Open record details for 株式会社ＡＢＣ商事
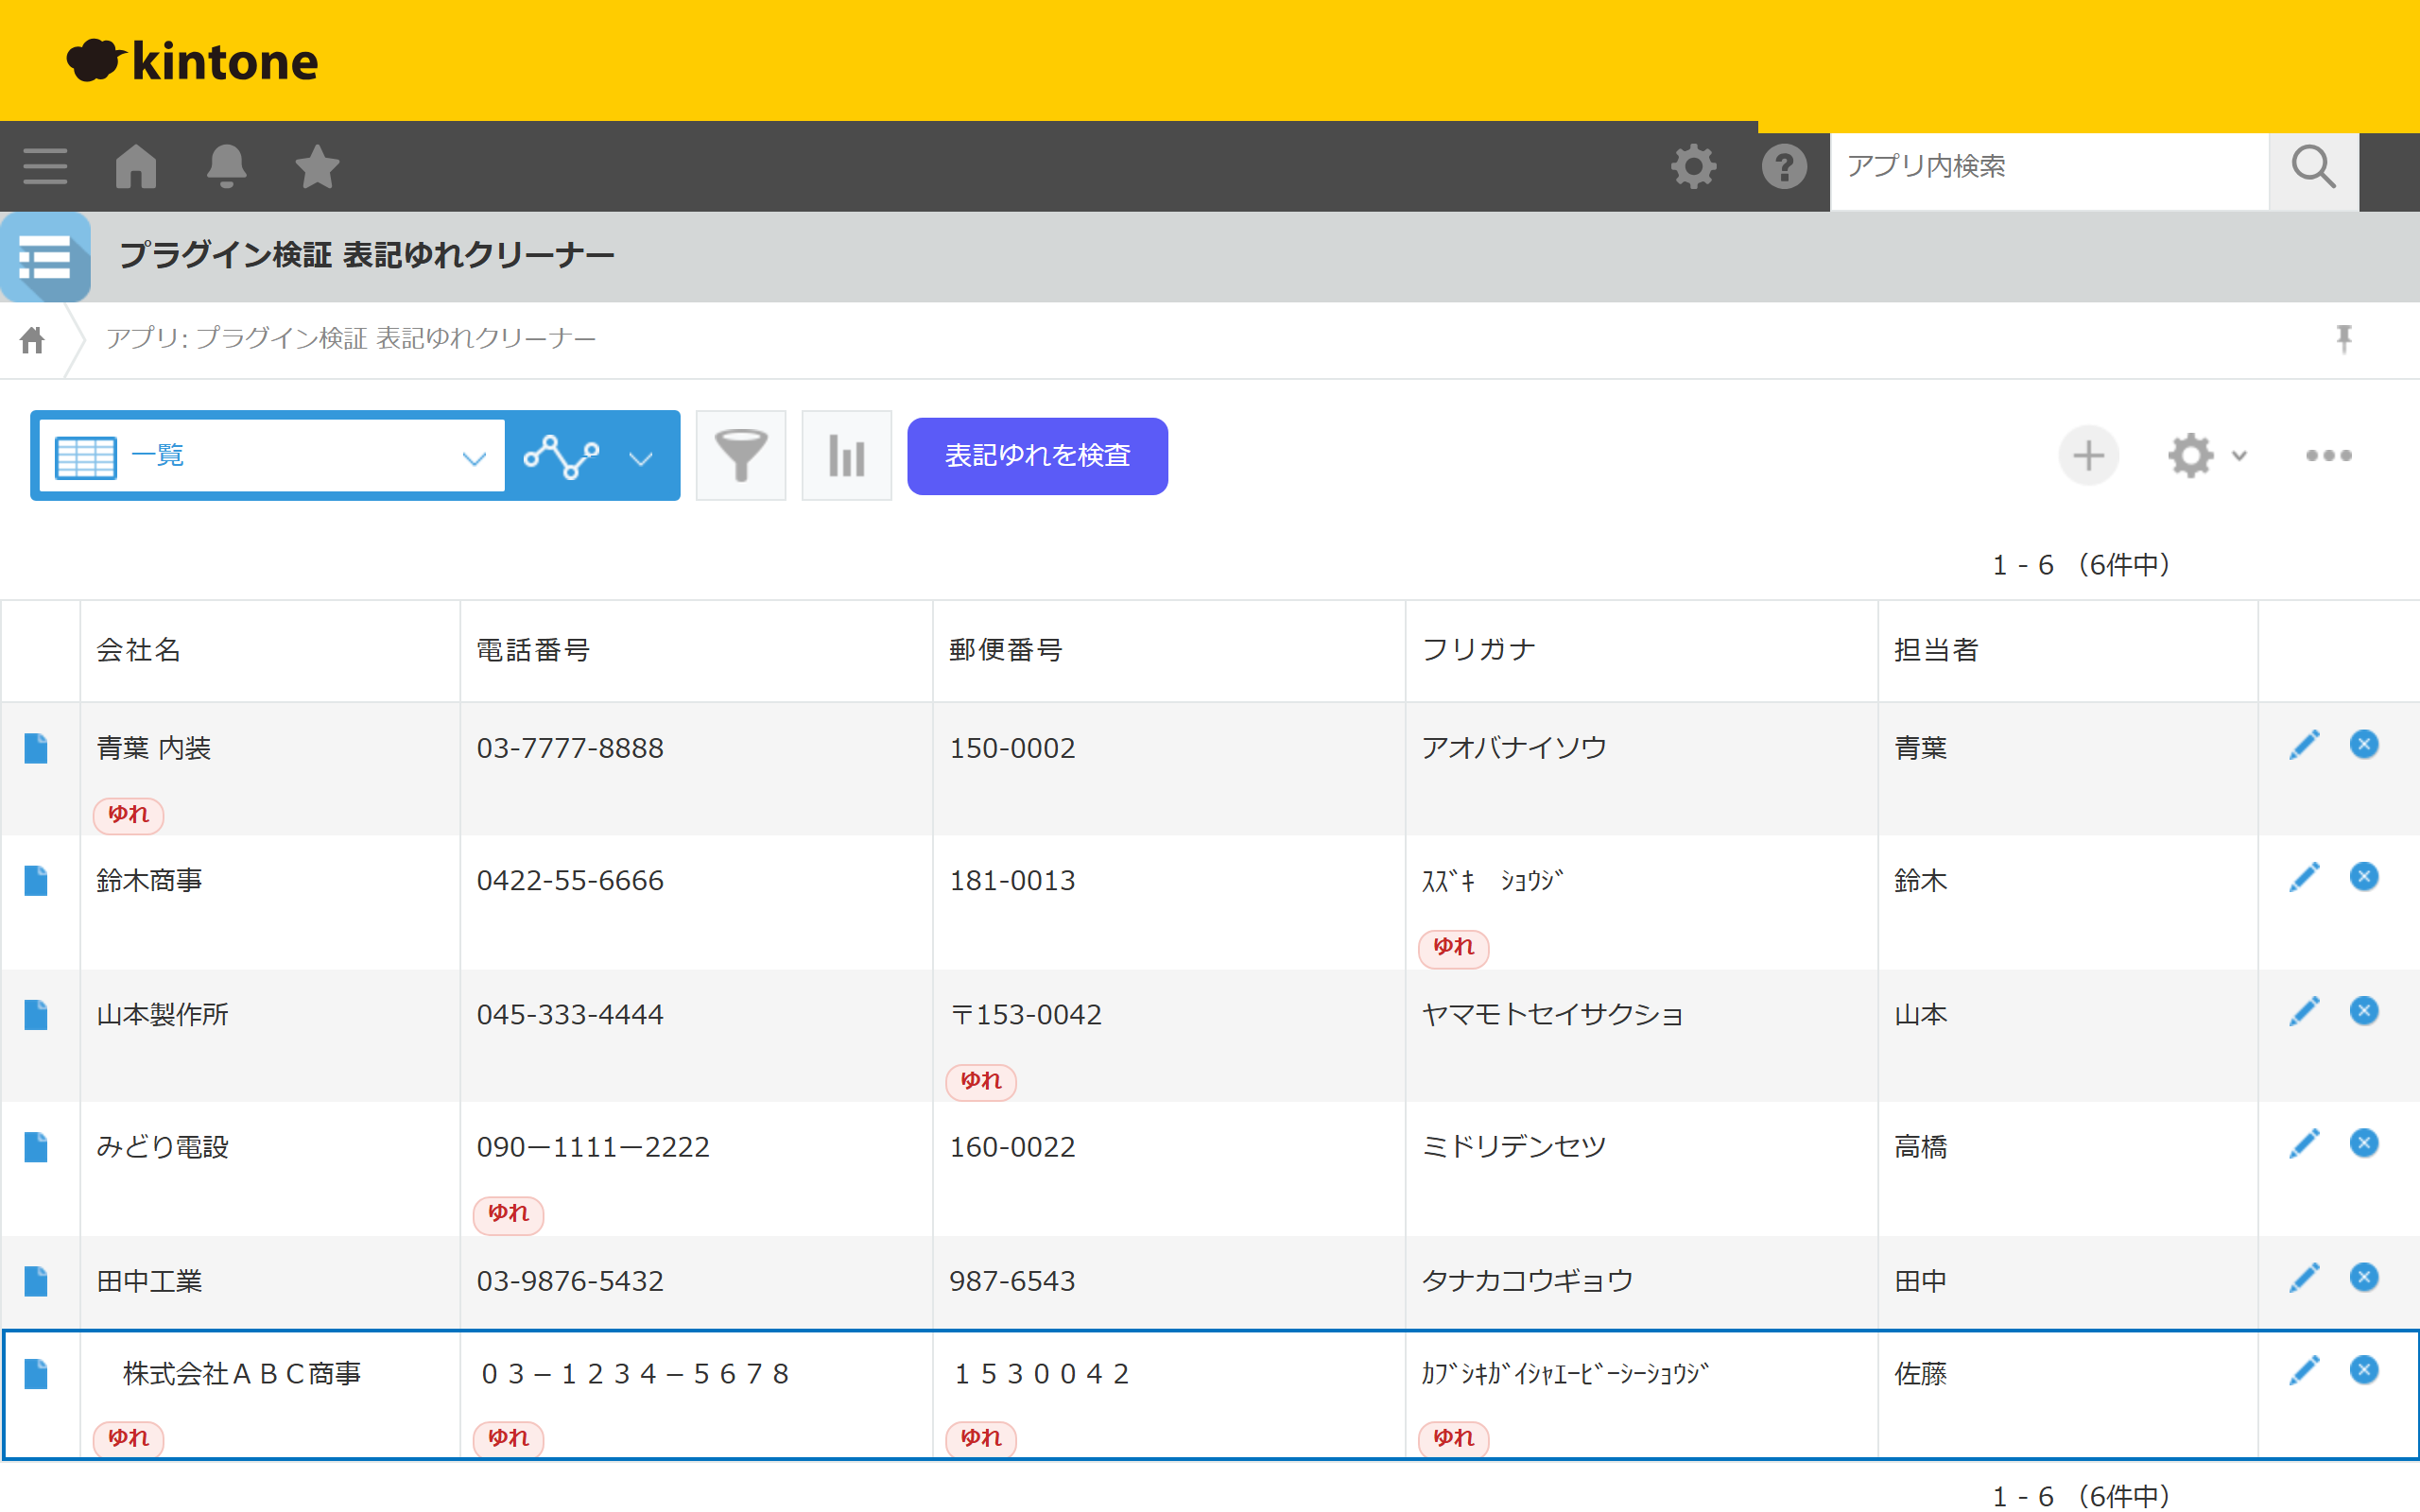2420x1512 pixels. [x=36, y=1374]
